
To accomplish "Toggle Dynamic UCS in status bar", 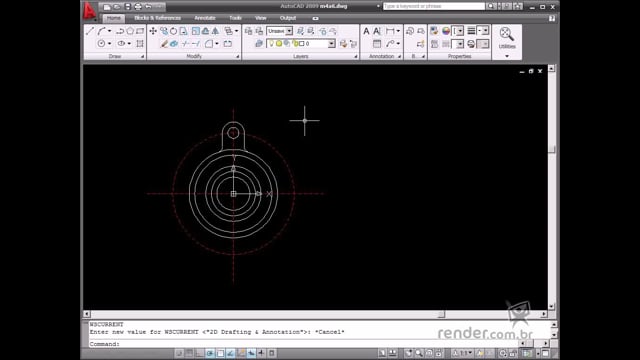I will pyautogui.click(x=241, y=353).
